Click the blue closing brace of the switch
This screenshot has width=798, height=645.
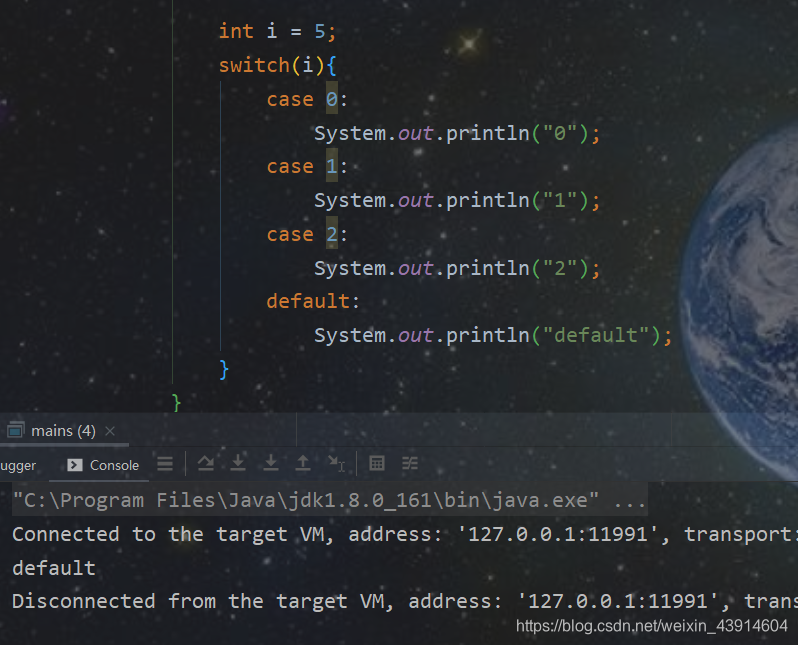point(224,370)
